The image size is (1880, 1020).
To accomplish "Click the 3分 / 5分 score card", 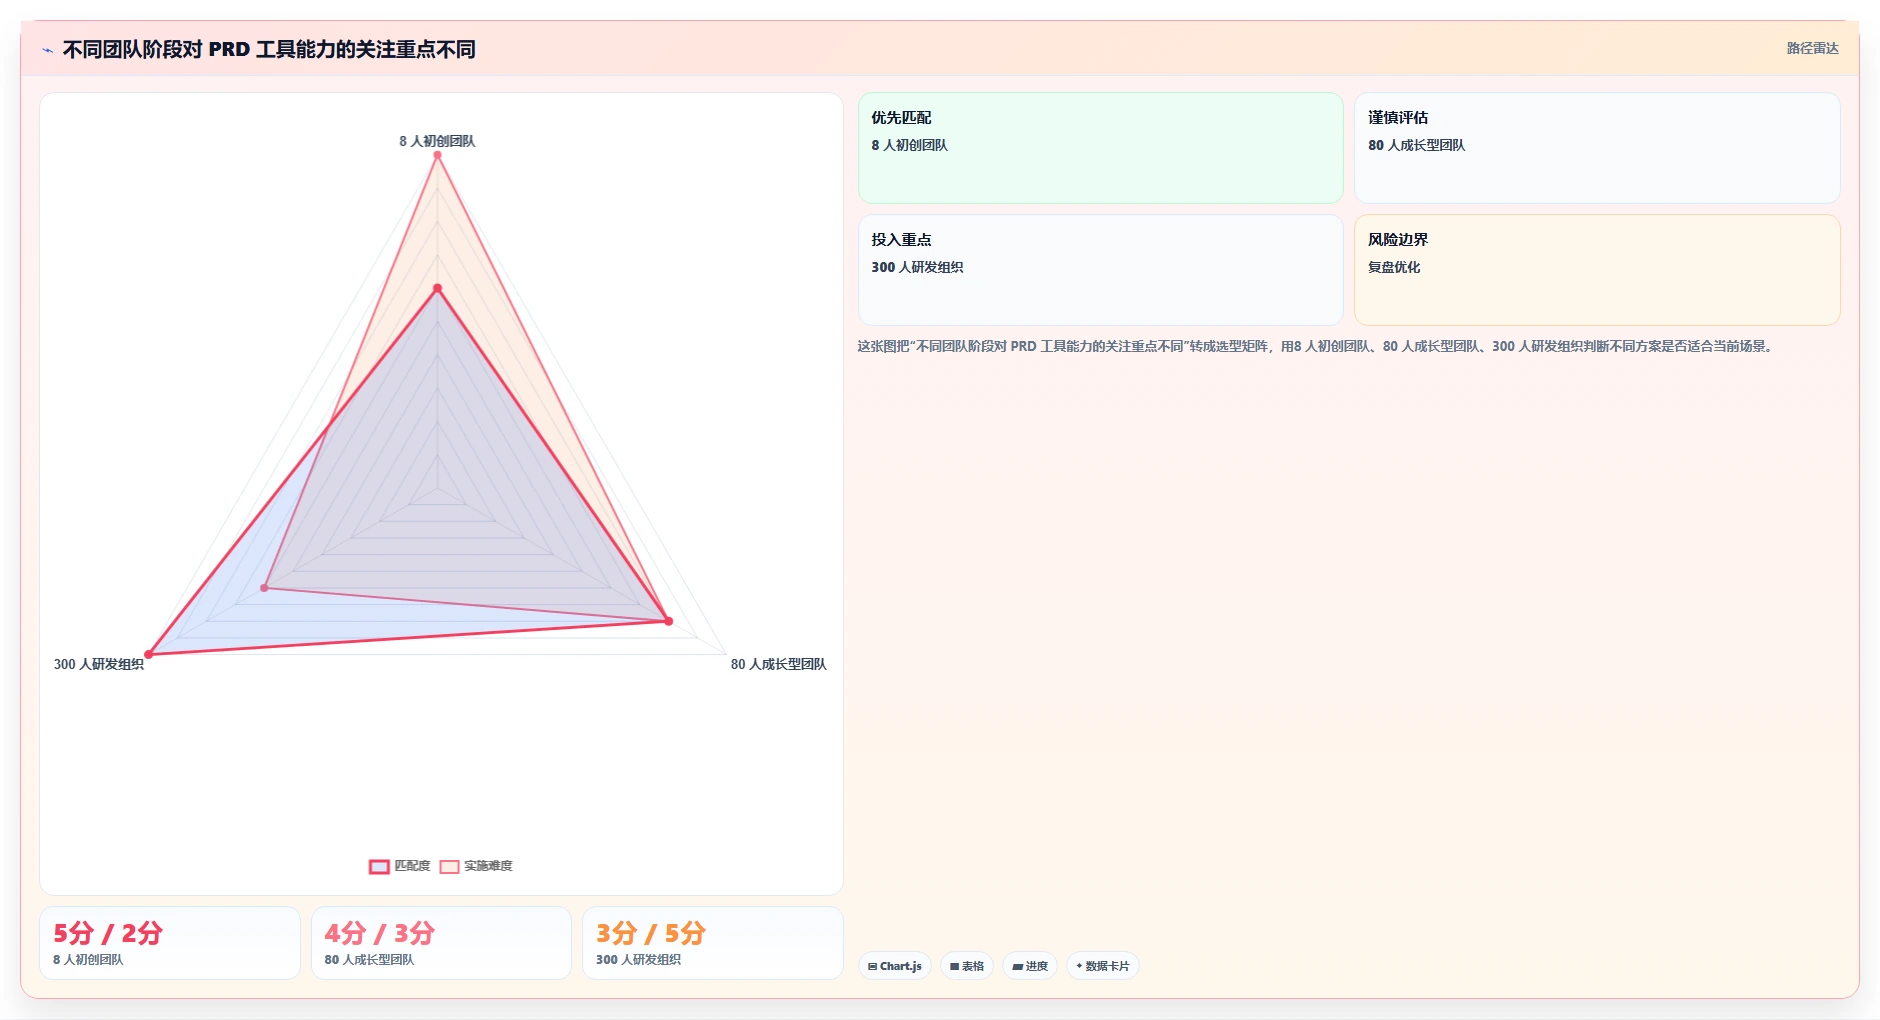I will (713, 943).
